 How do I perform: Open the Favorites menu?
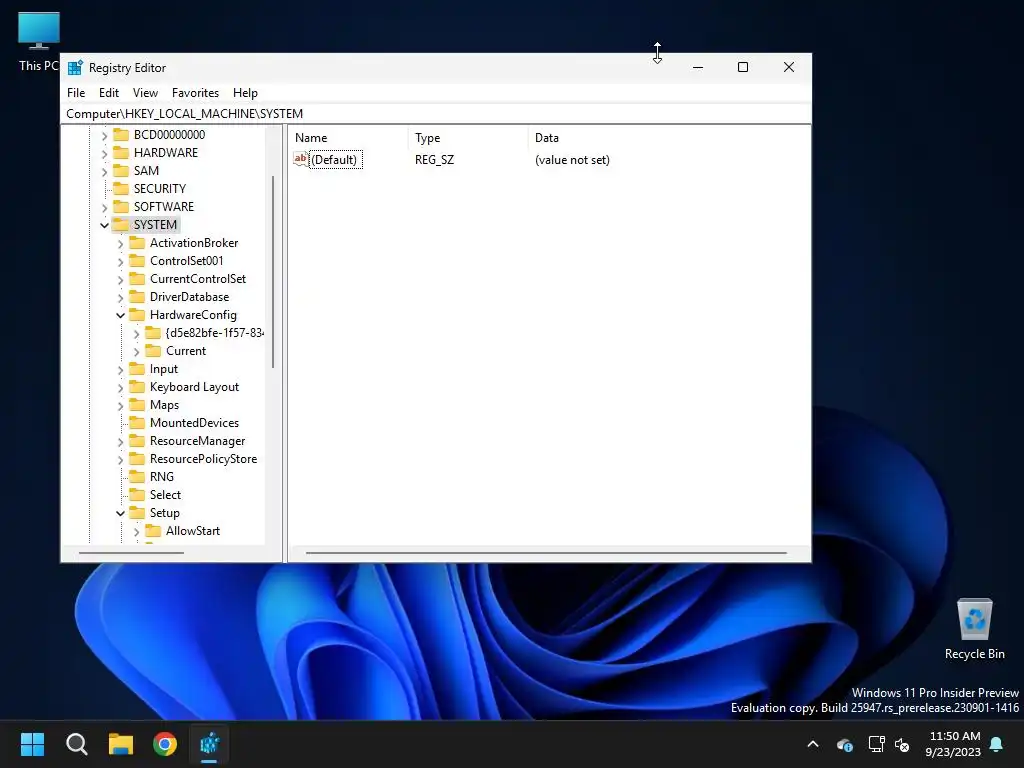click(x=195, y=93)
